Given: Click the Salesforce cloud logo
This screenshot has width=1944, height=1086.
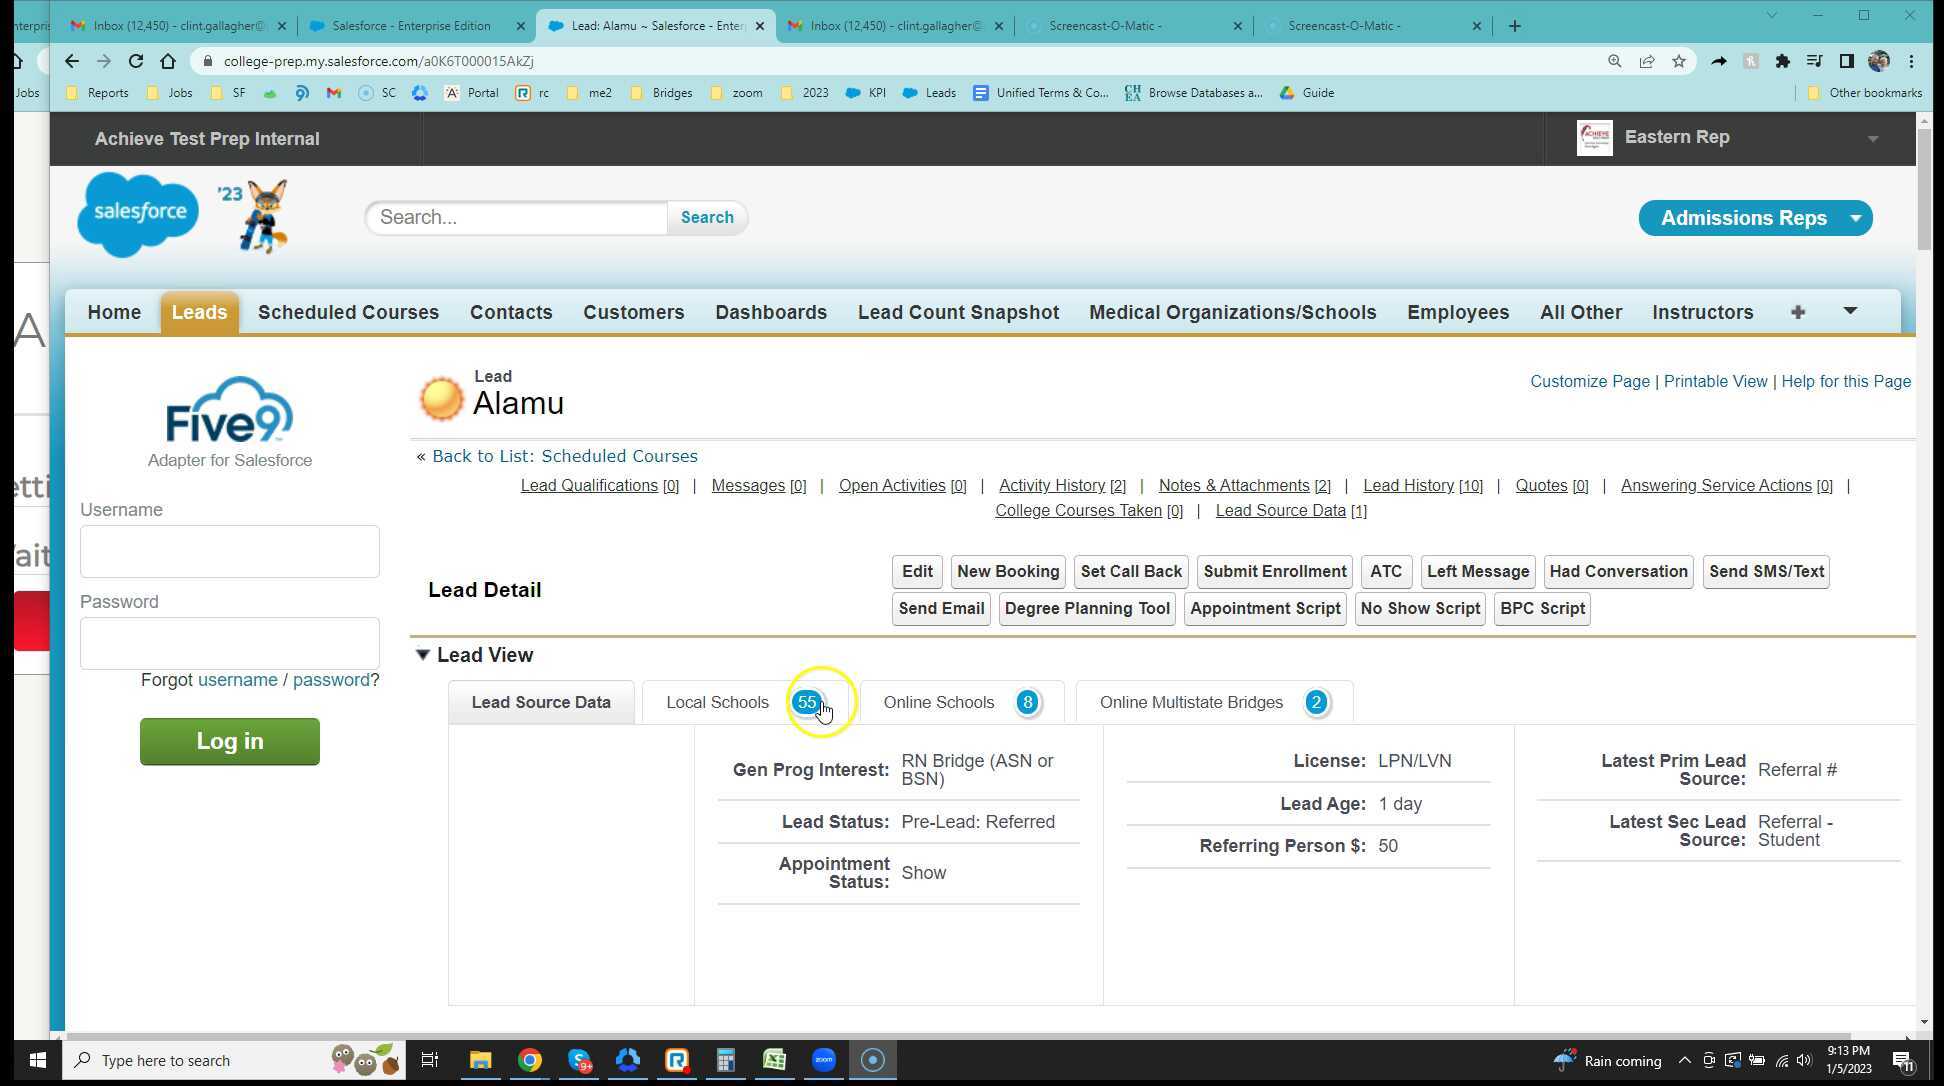Looking at the screenshot, I should click(x=138, y=214).
